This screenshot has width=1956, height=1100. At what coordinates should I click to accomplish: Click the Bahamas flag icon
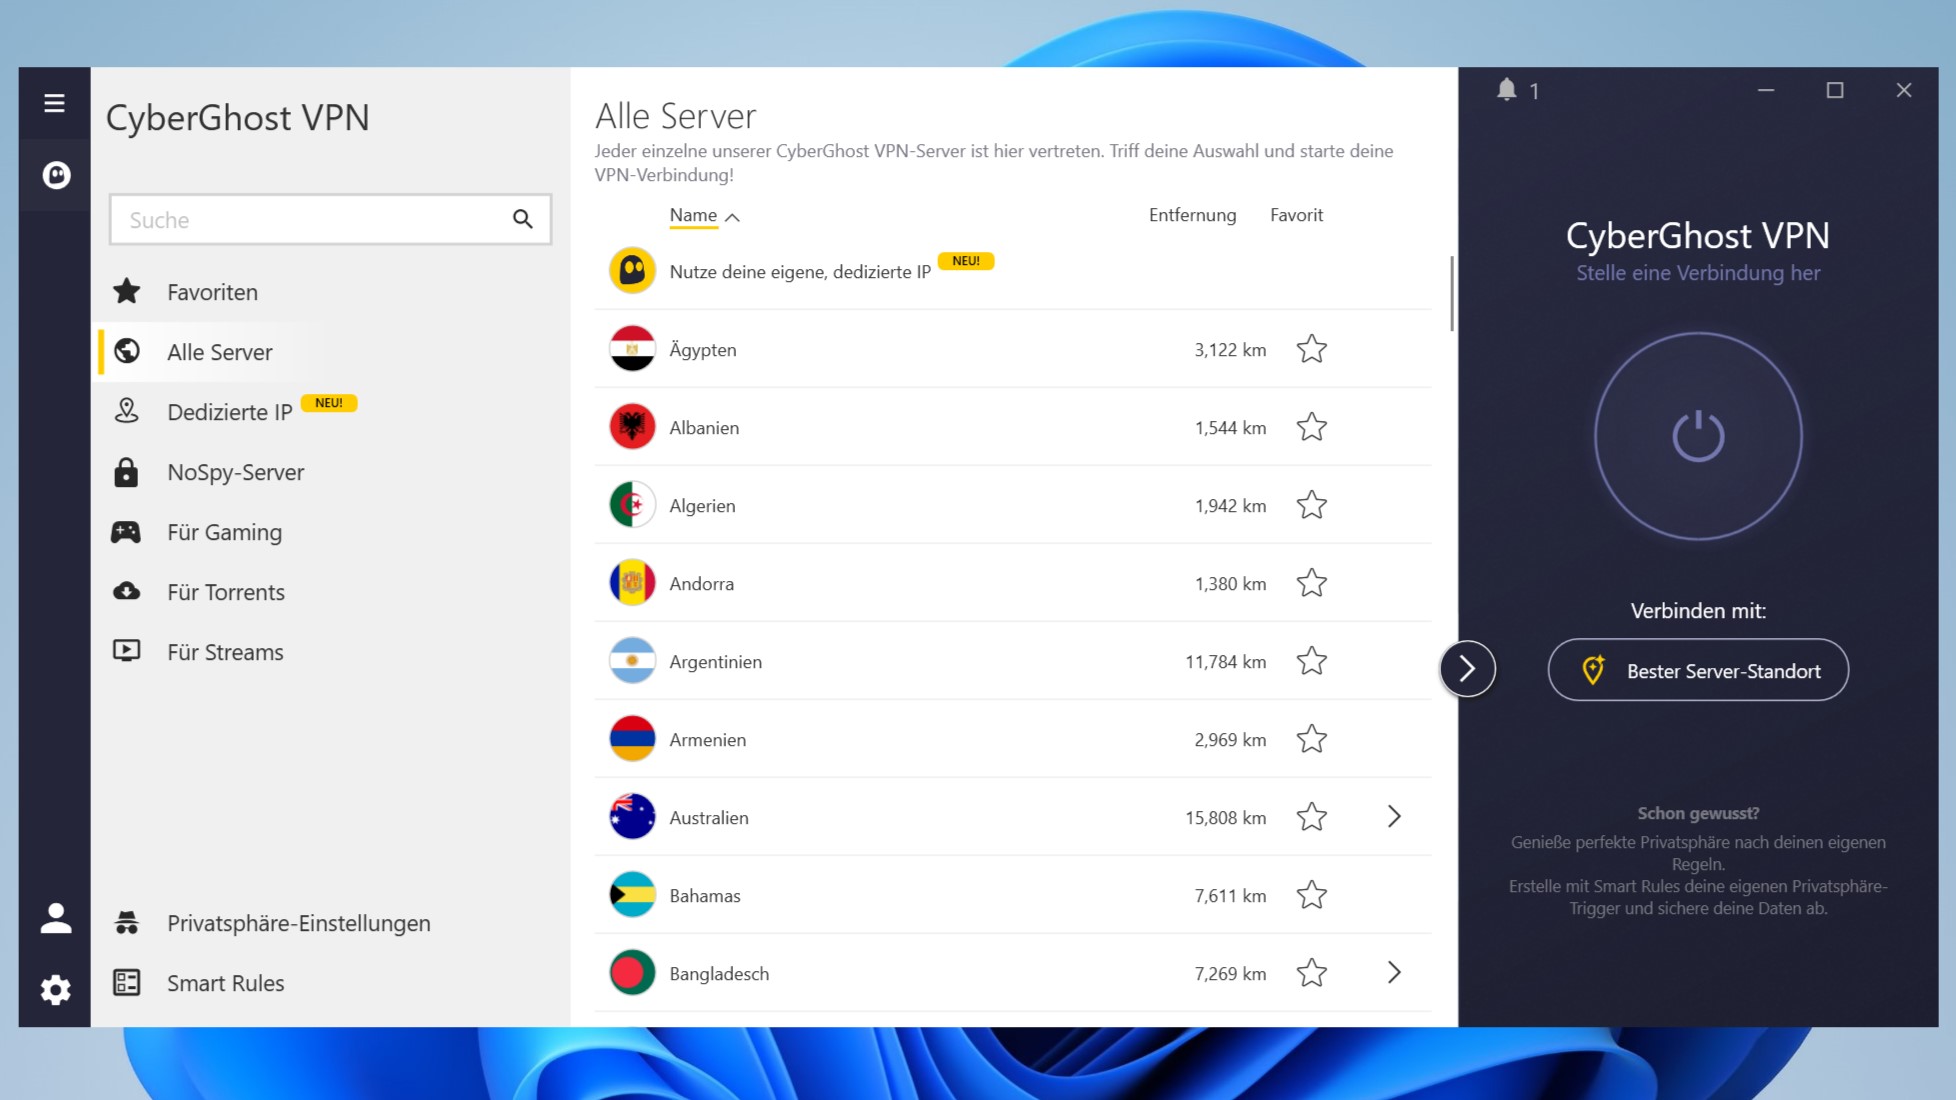[x=632, y=894]
